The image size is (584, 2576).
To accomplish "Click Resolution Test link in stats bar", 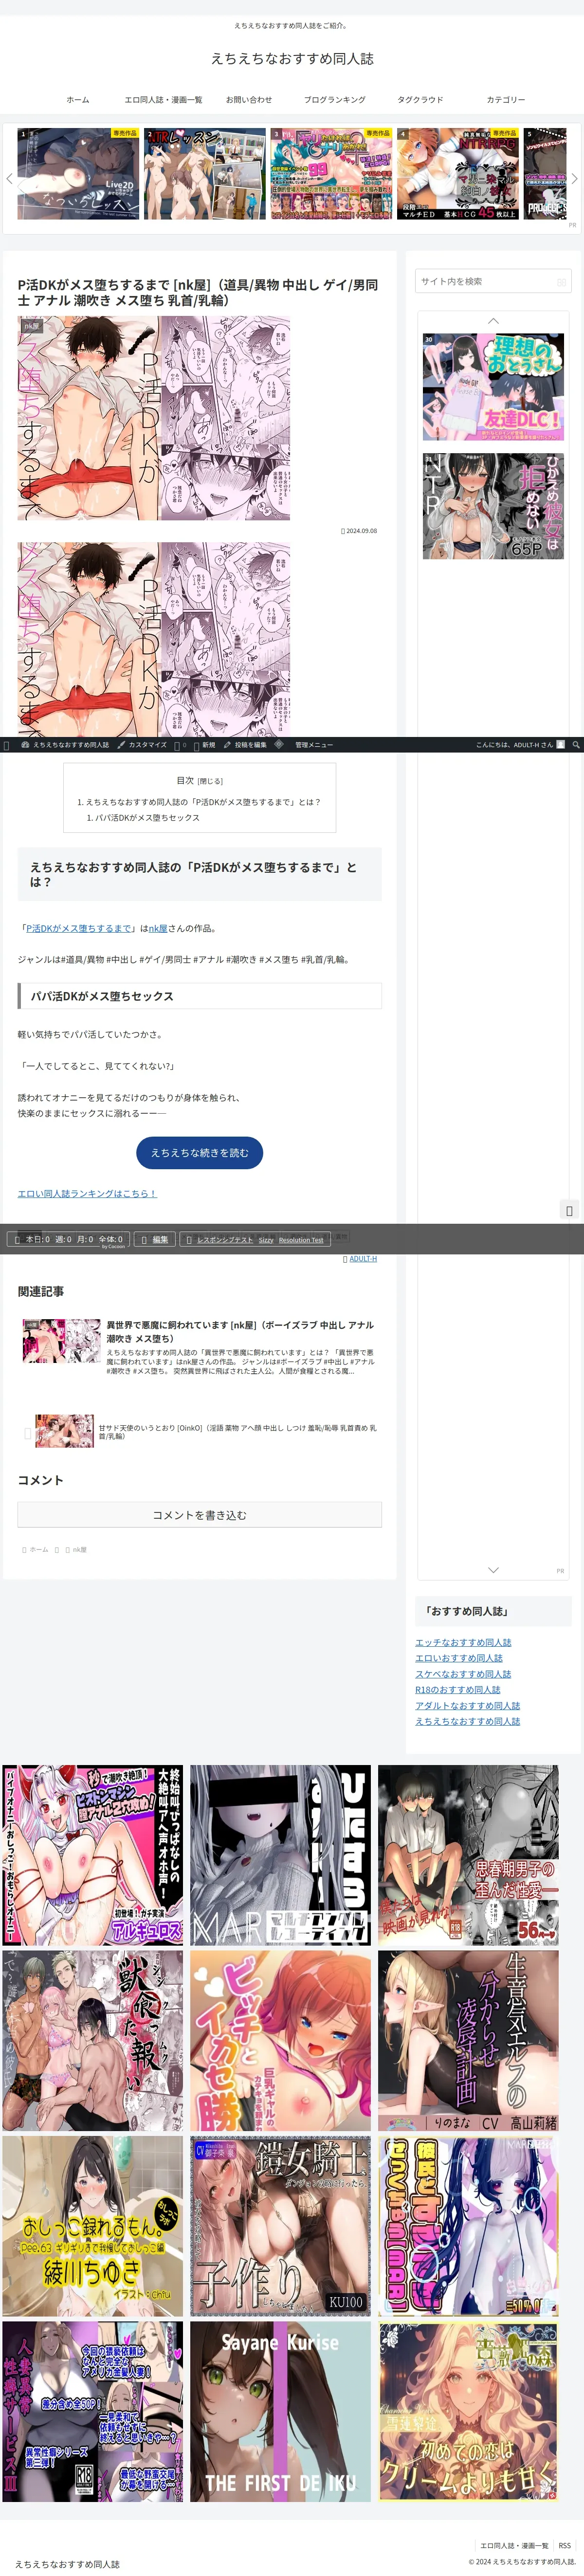I will coord(301,1240).
